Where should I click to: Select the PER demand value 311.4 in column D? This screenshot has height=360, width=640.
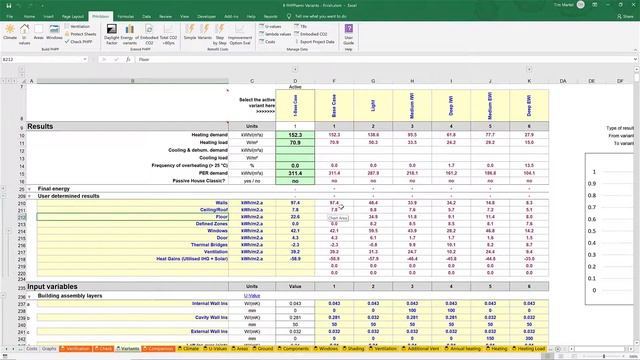click(x=295, y=173)
